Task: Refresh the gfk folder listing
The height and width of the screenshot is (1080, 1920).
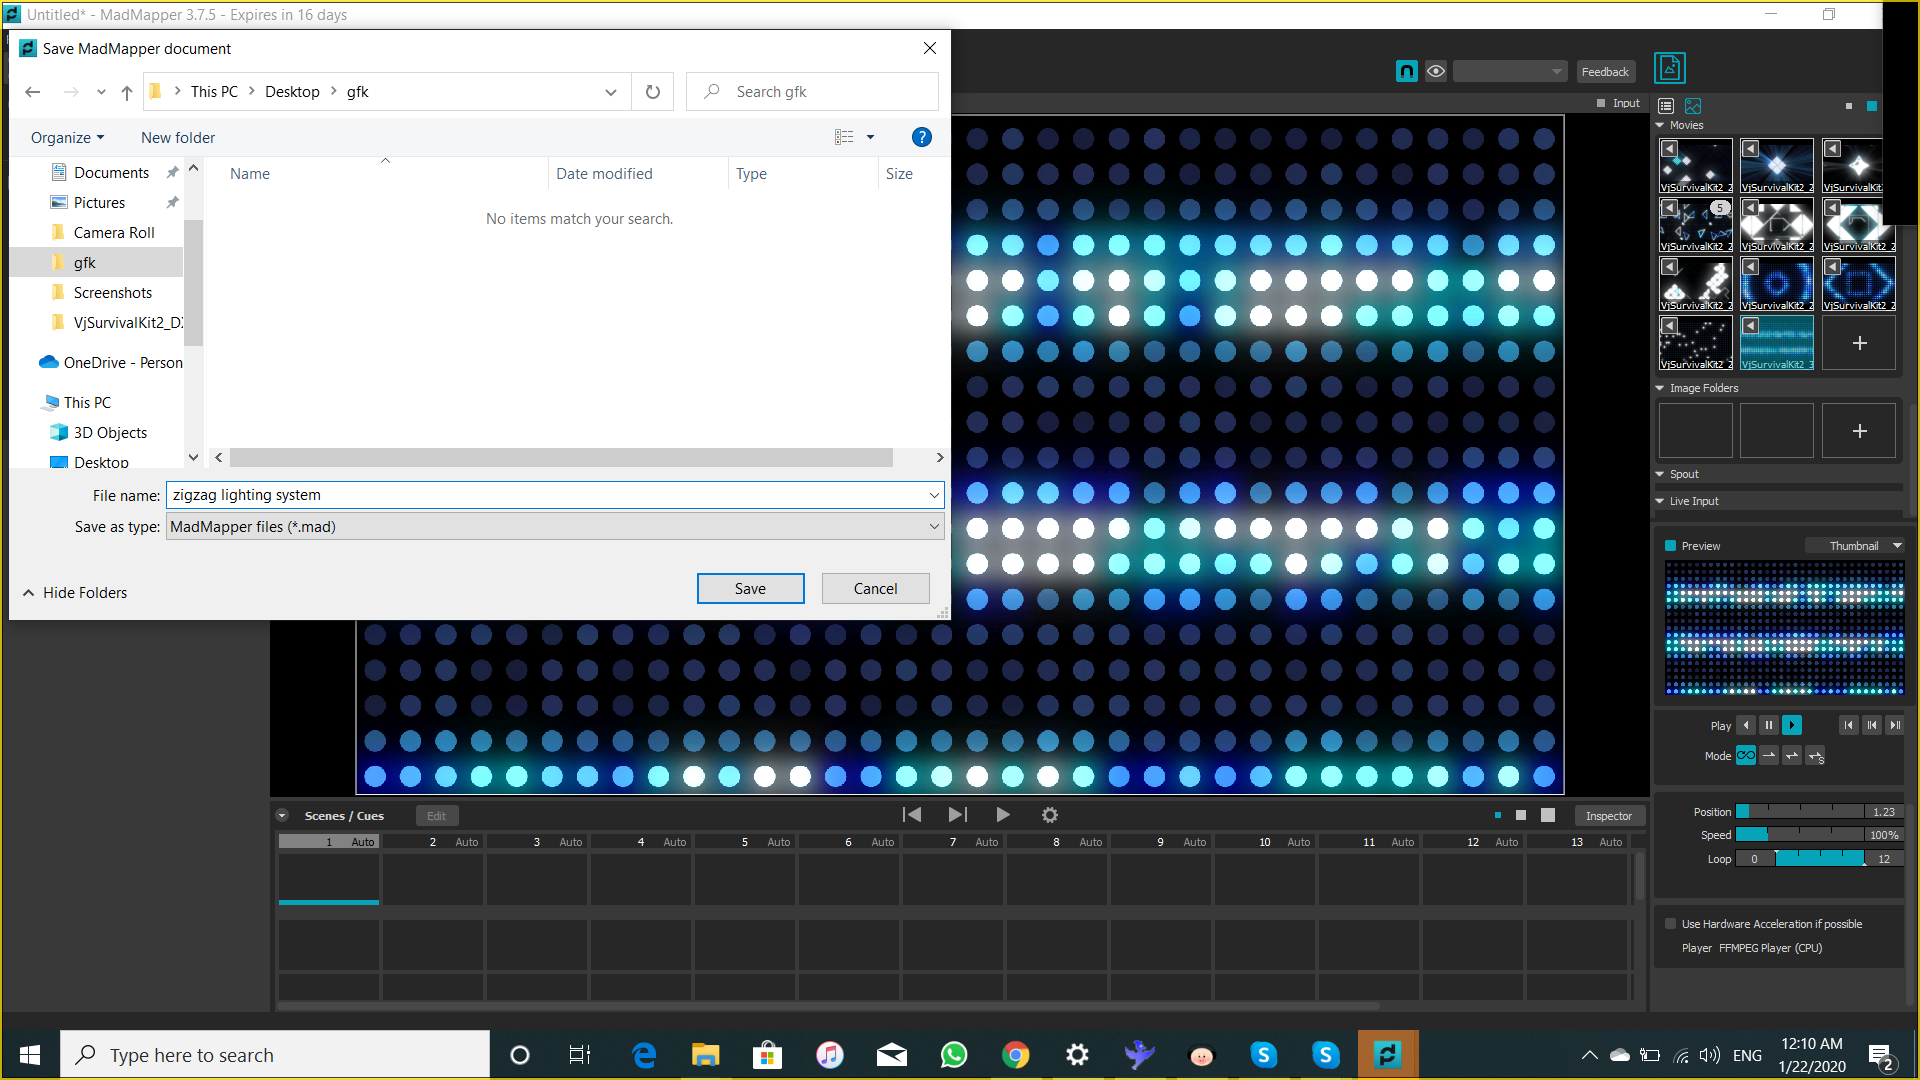Action: point(653,92)
